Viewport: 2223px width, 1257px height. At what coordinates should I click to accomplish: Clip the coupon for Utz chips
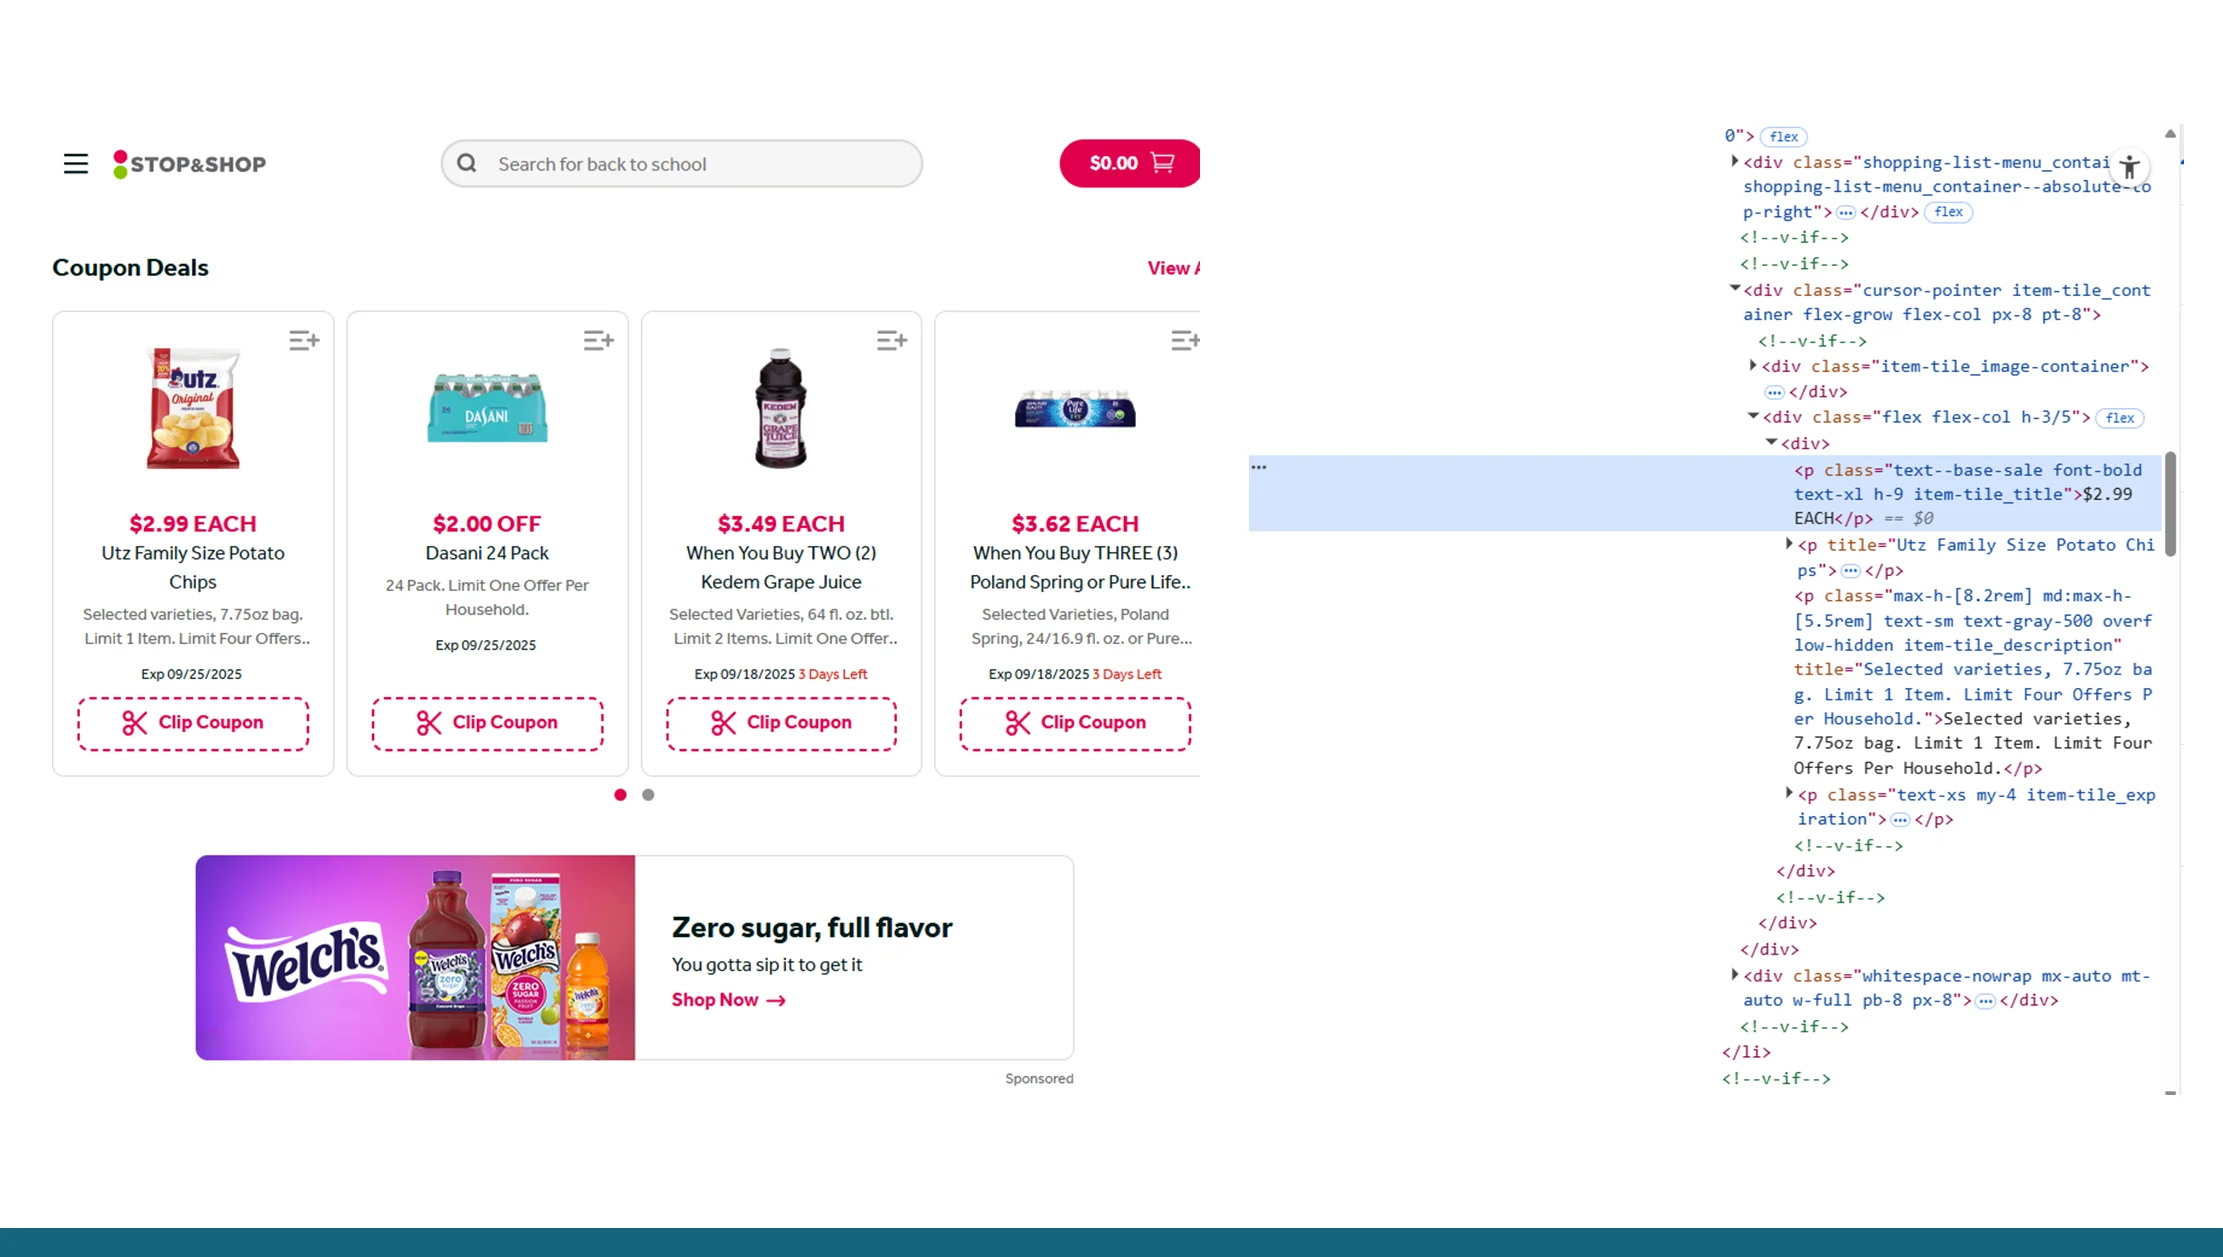tap(192, 722)
